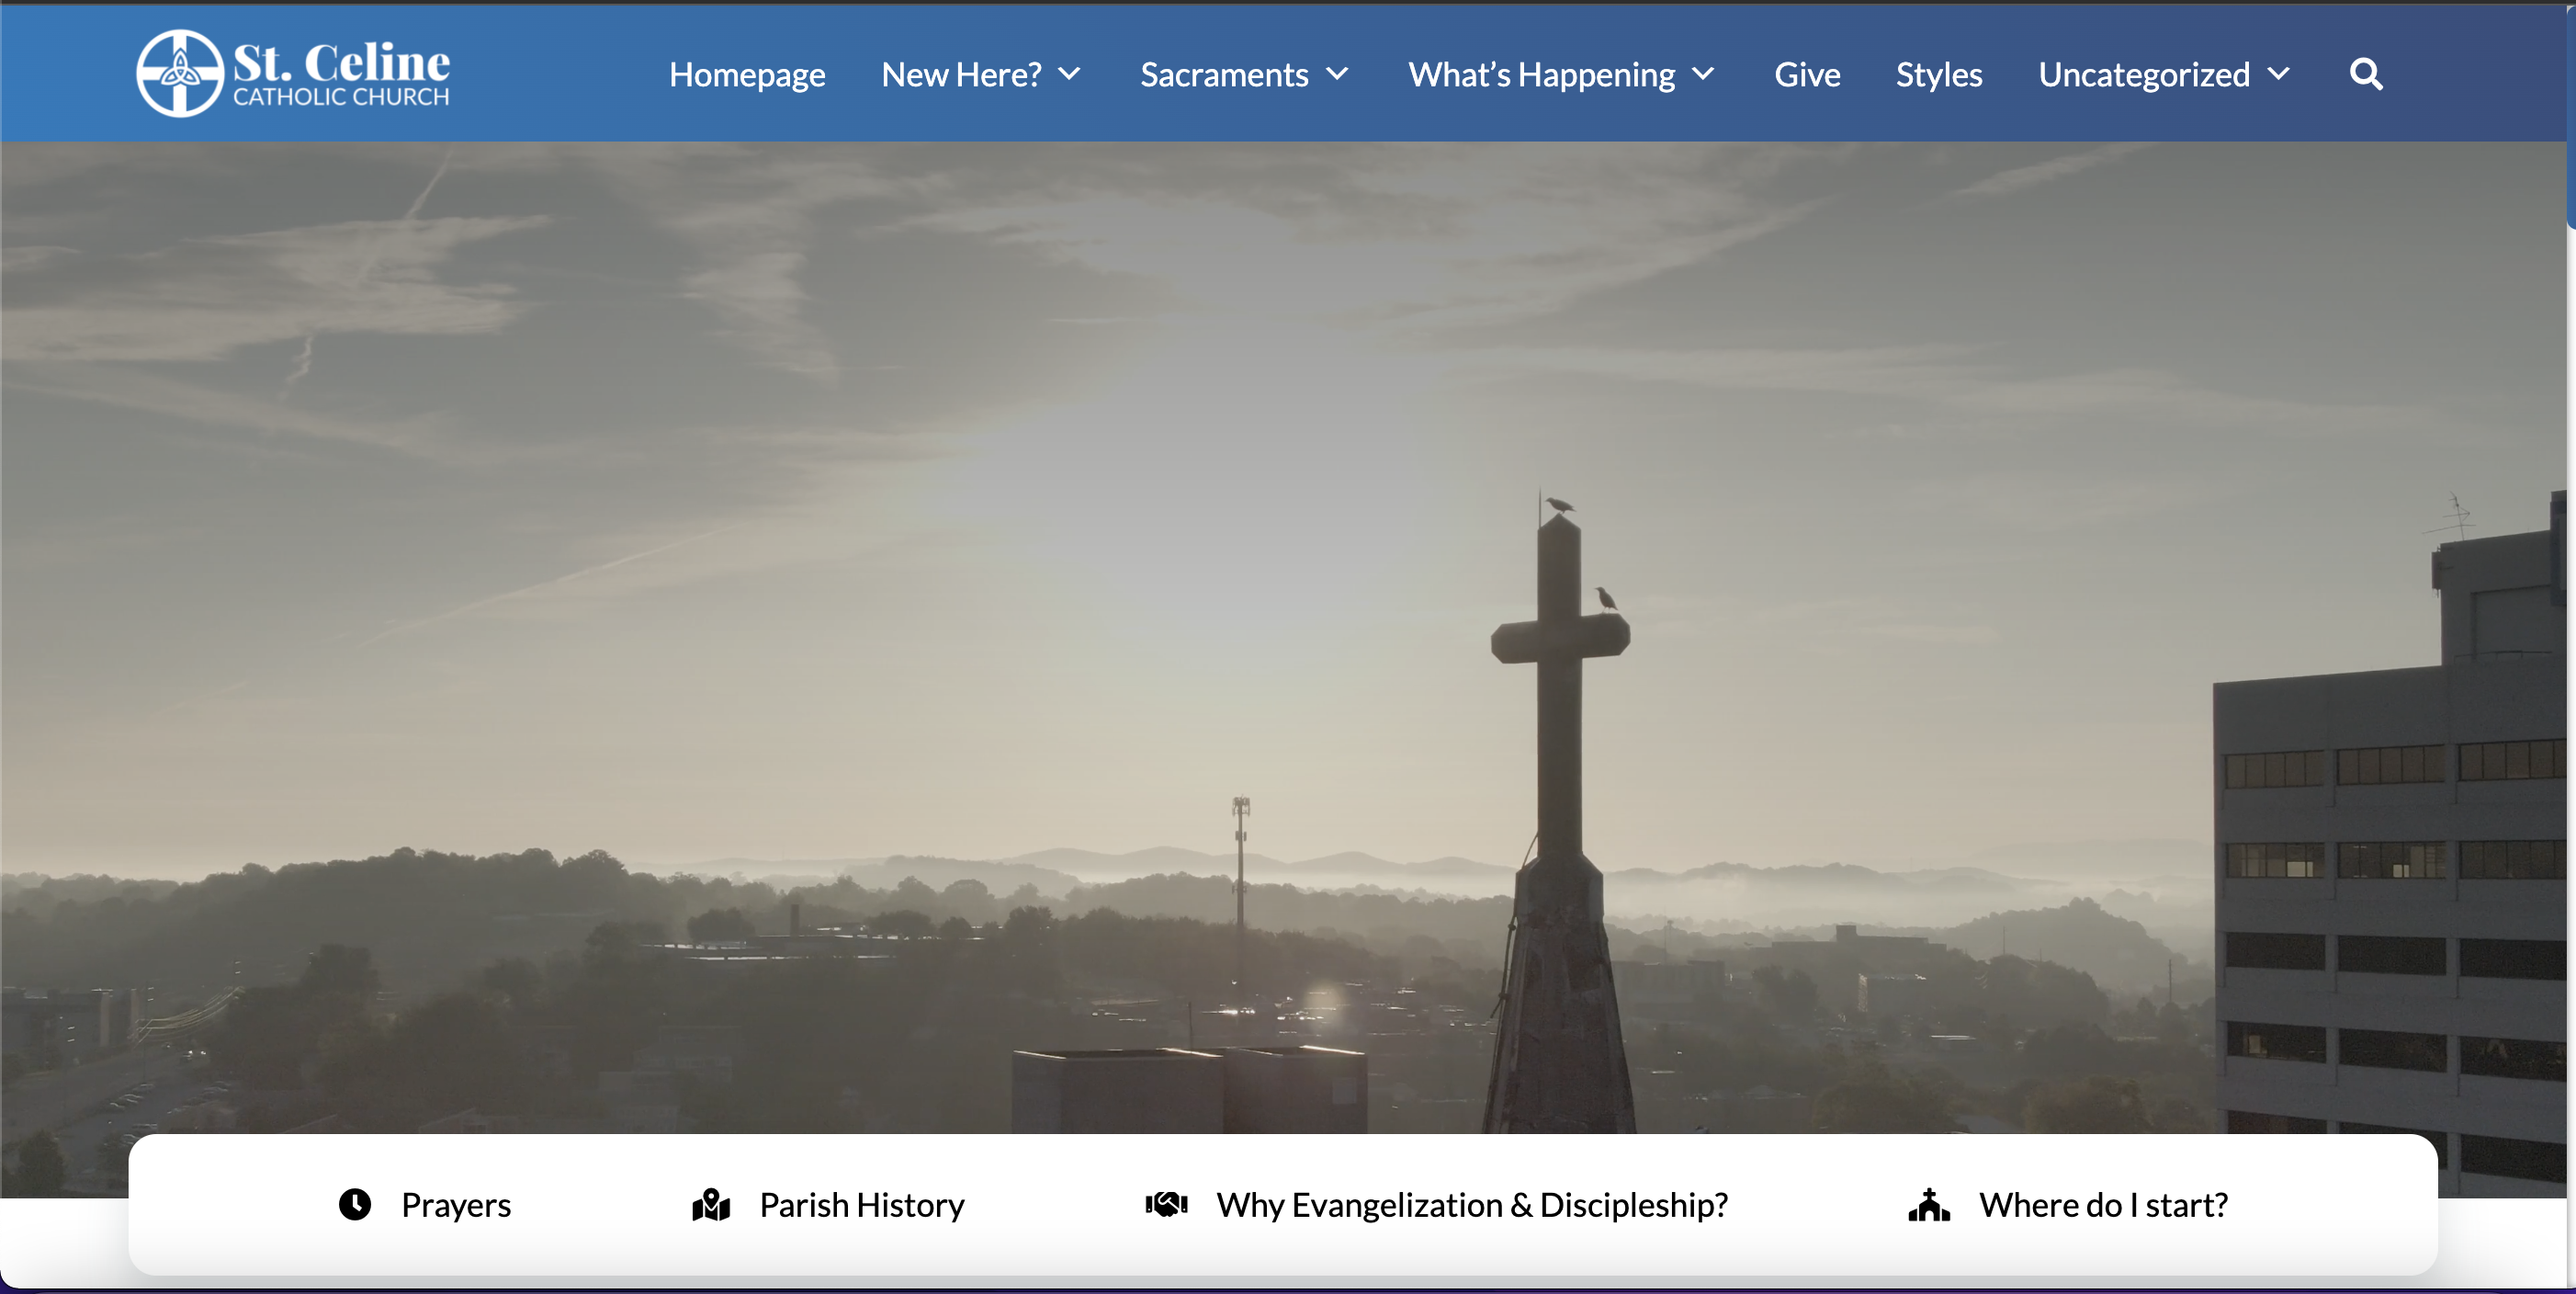The height and width of the screenshot is (1294, 2576).
Task: Open the Where do I start? link
Action: [x=2103, y=1205]
